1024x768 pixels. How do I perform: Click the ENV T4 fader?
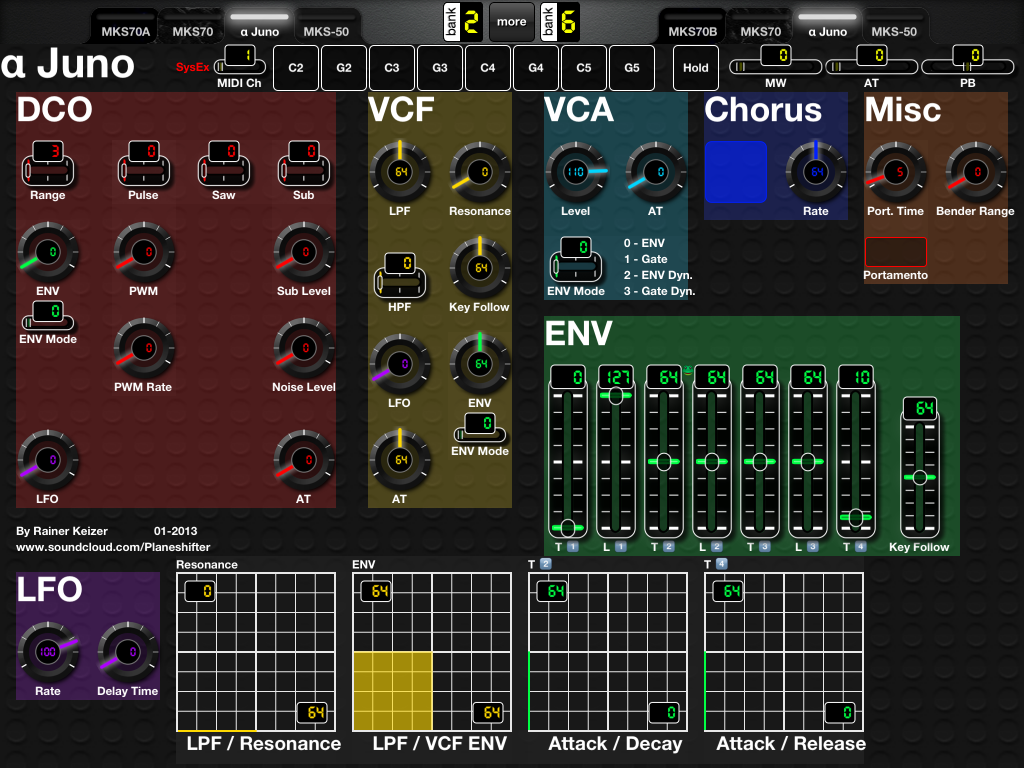click(856, 451)
